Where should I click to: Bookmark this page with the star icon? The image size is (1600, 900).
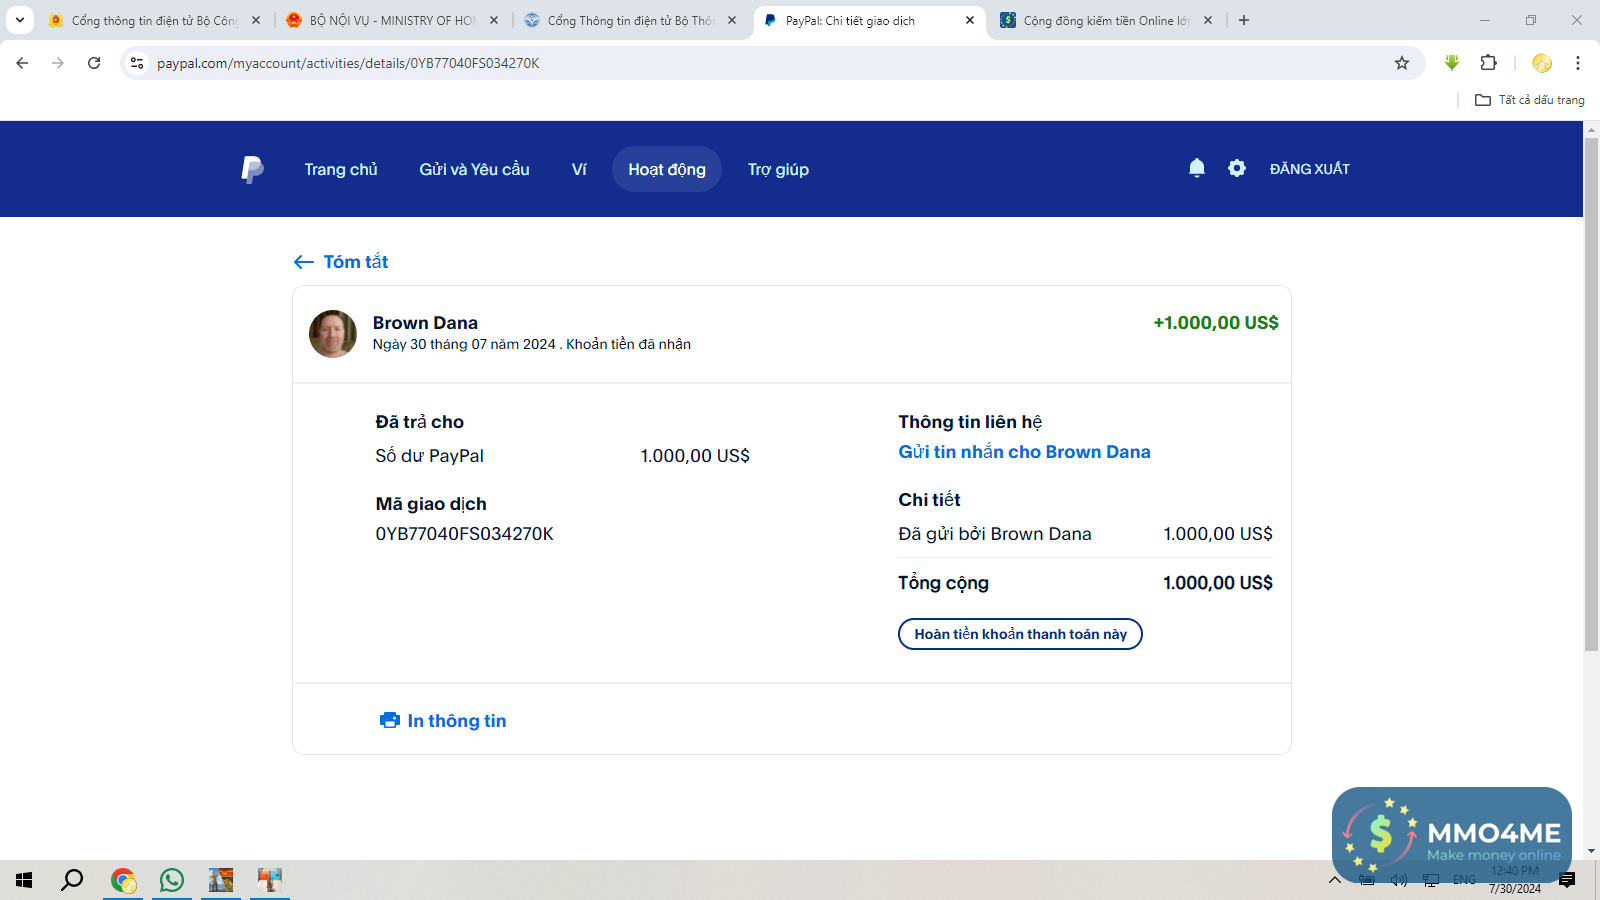tap(1402, 63)
